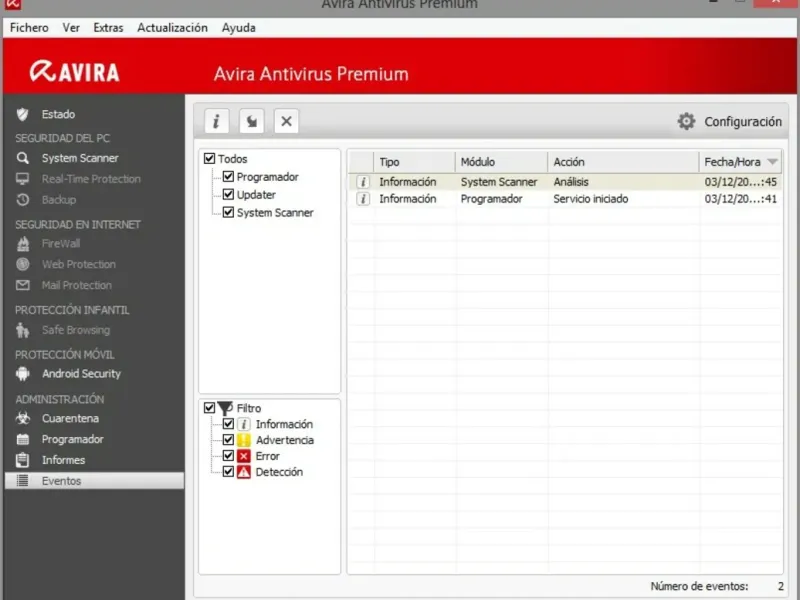Click the Avira logo in red banner
Viewport: 800px width, 600px height.
tap(74, 71)
